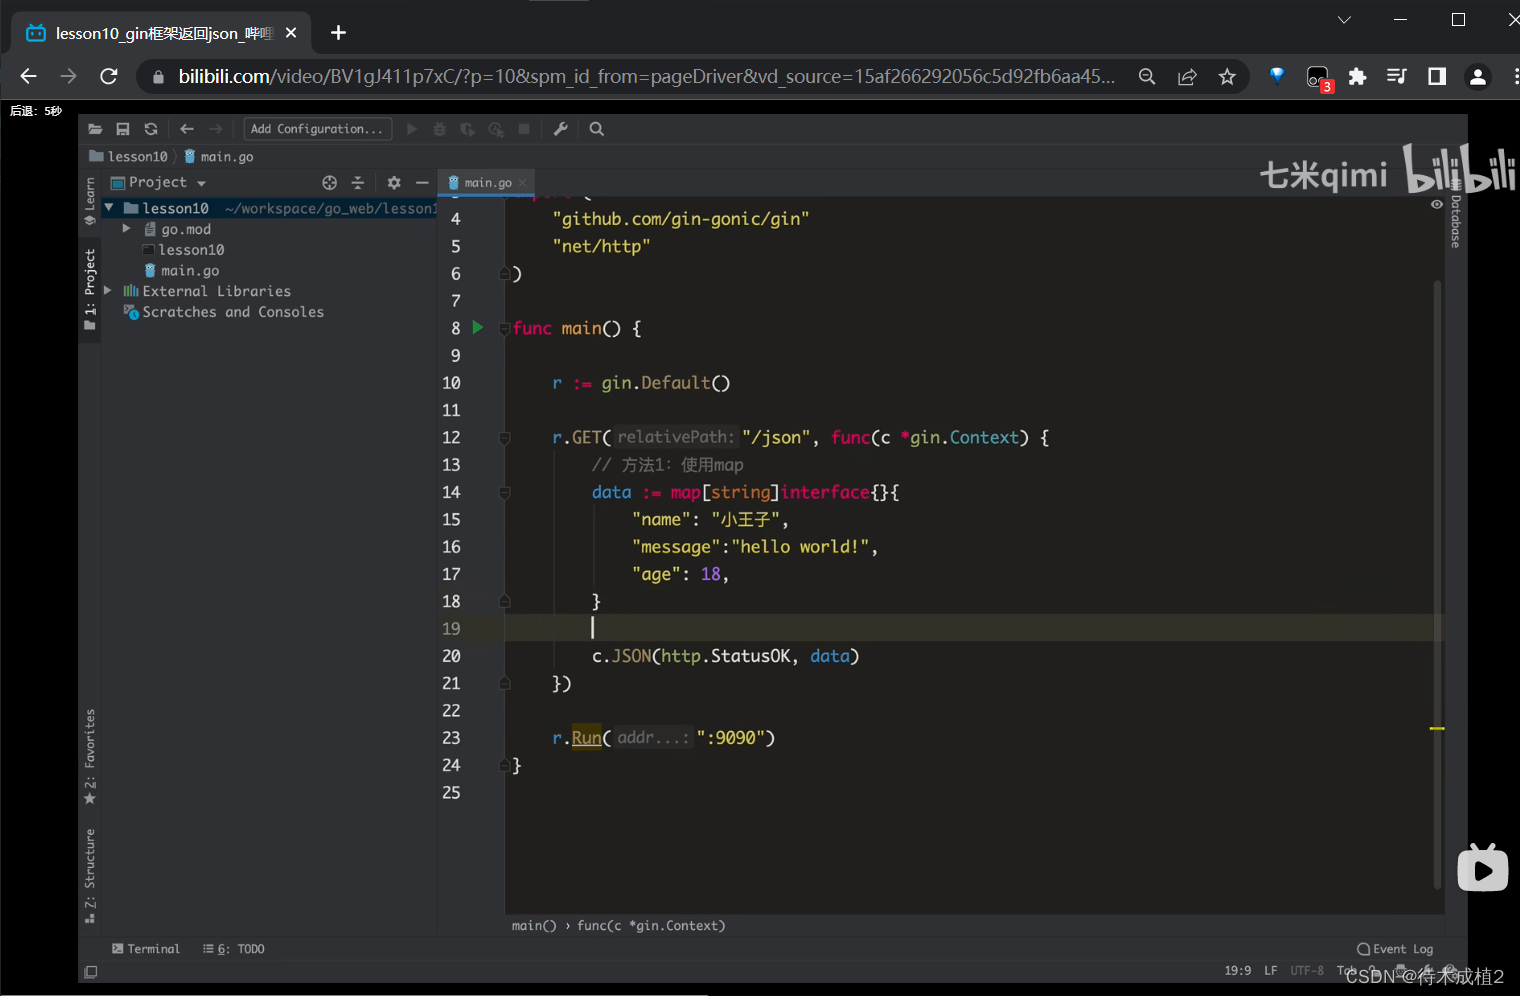Click the fold marker at line 24
This screenshot has height=996, width=1520.
pyautogui.click(x=505, y=766)
